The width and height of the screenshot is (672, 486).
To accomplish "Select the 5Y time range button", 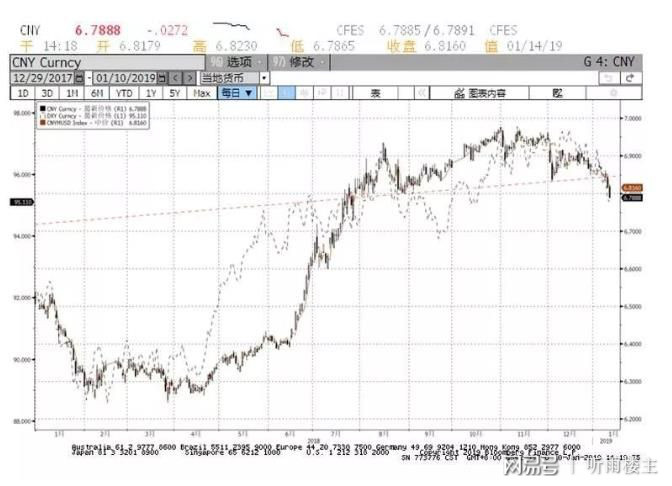I will coord(174,92).
